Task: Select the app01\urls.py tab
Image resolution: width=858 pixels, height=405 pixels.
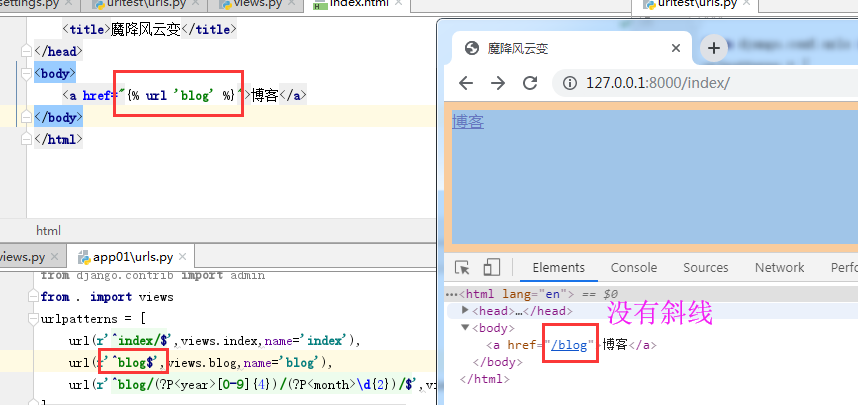Action: pyautogui.click(x=132, y=257)
